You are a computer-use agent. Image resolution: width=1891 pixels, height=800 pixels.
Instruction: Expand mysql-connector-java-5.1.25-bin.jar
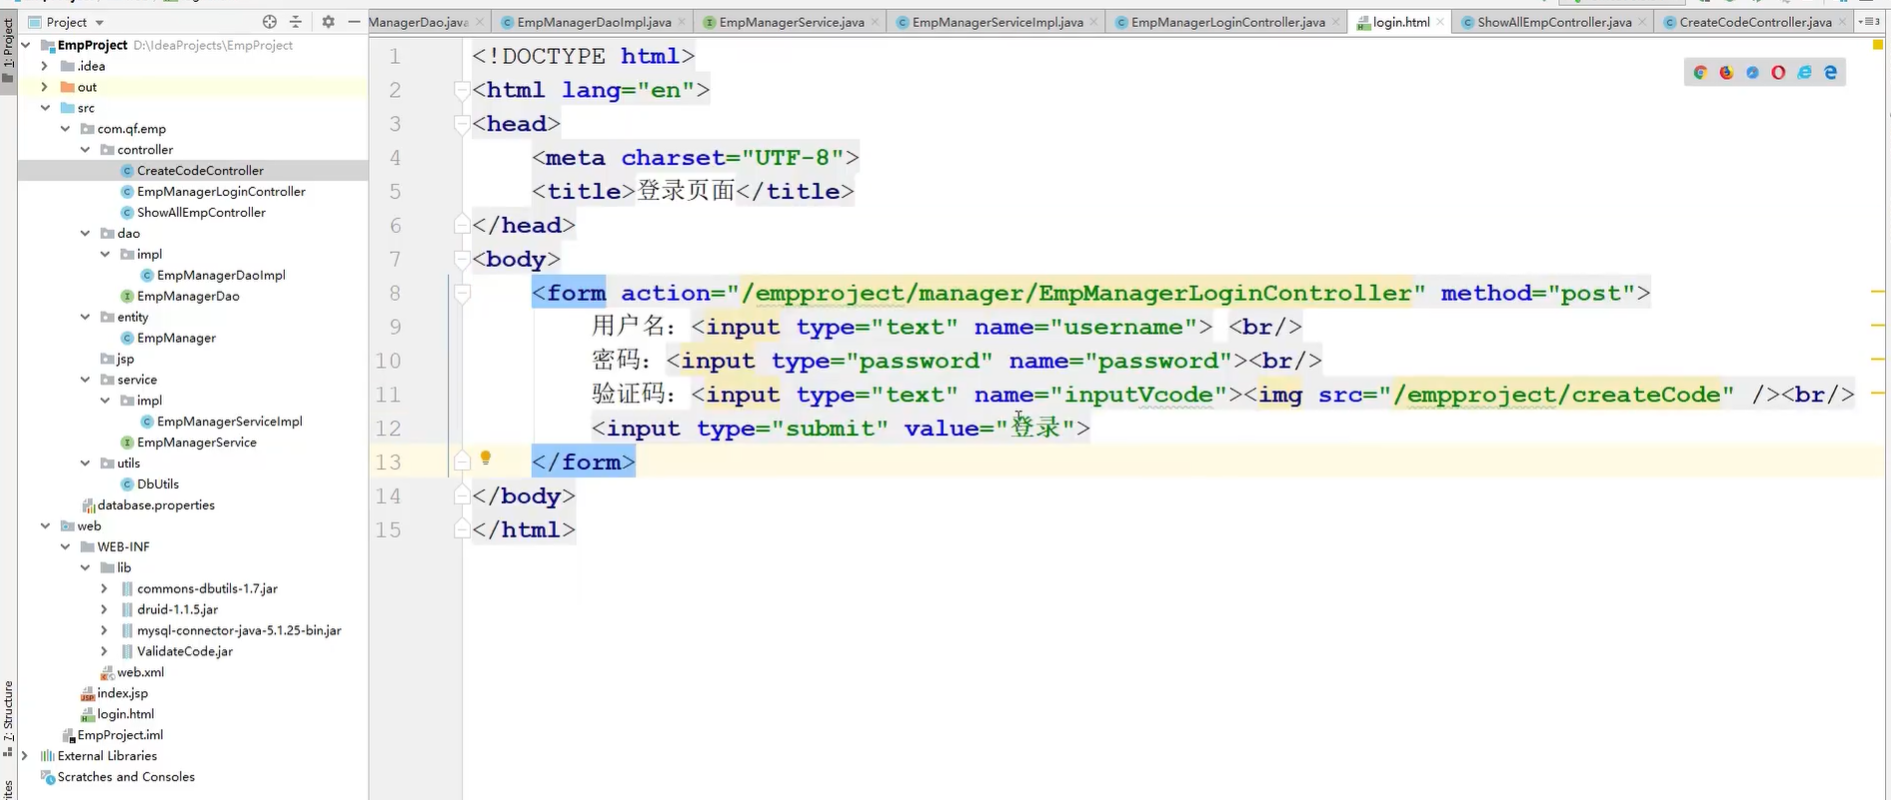104,630
